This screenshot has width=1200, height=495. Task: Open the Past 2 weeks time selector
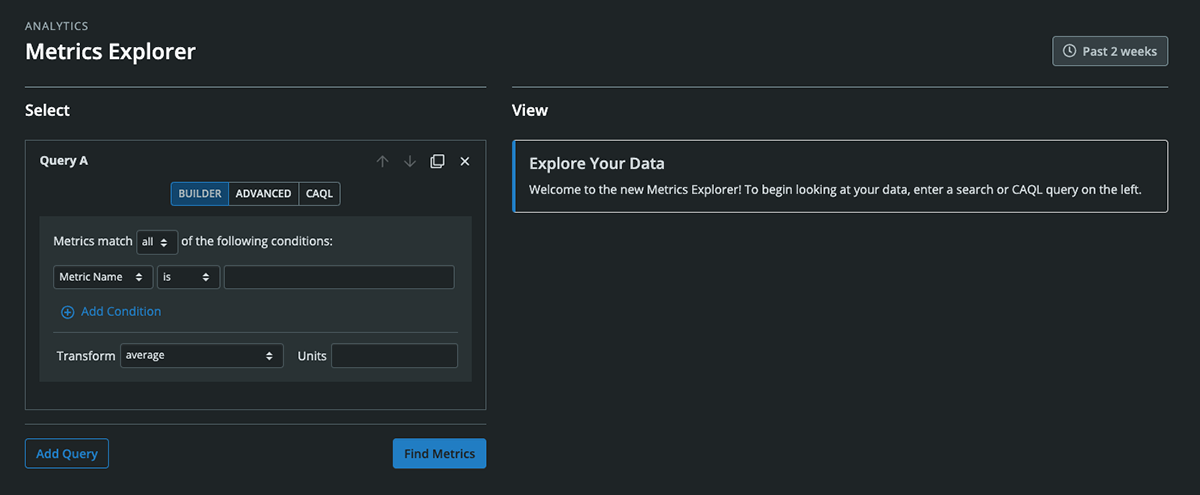(1110, 51)
